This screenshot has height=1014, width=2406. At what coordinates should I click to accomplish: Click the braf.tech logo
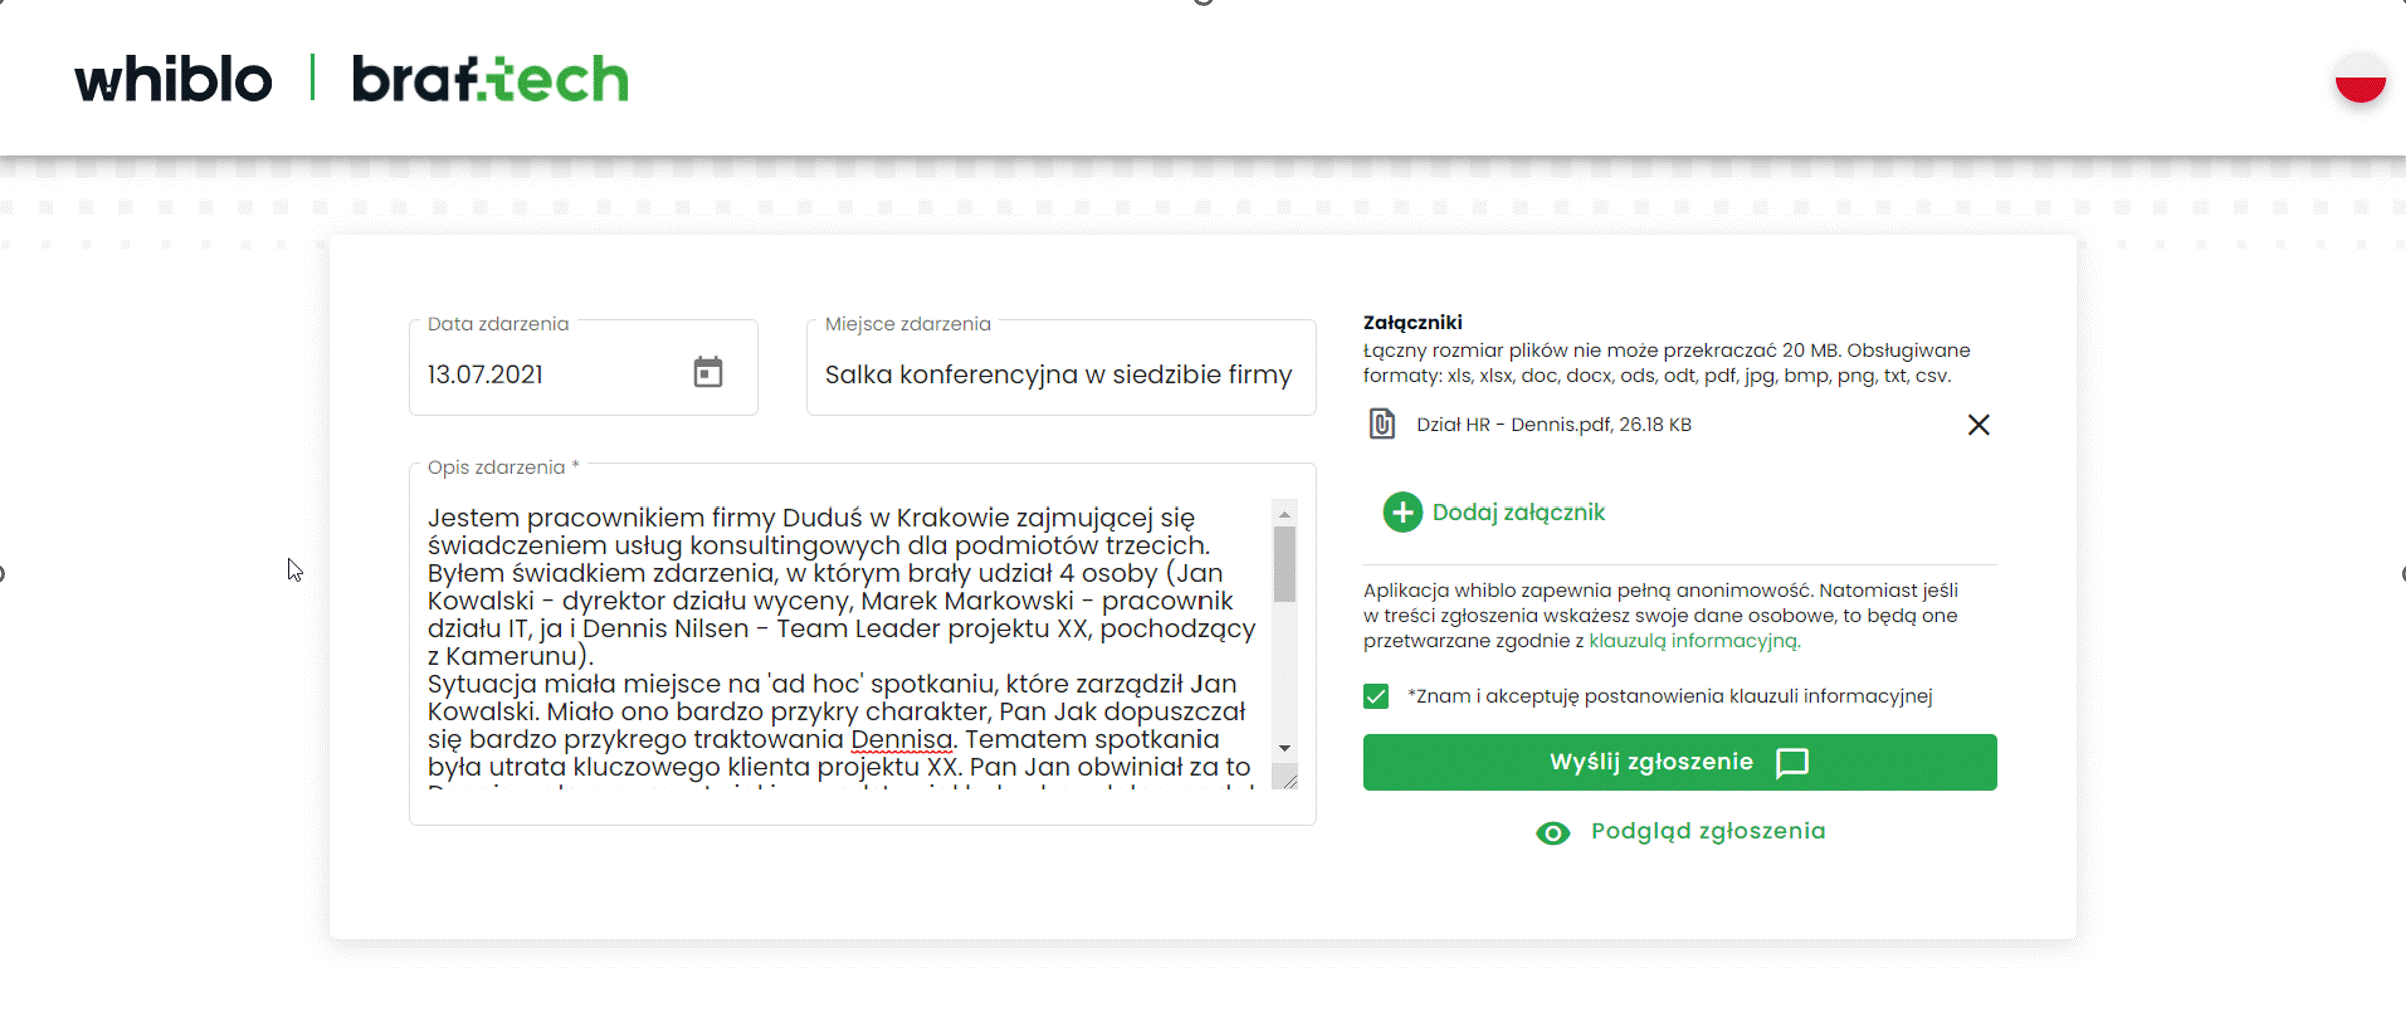click(490, 79)
